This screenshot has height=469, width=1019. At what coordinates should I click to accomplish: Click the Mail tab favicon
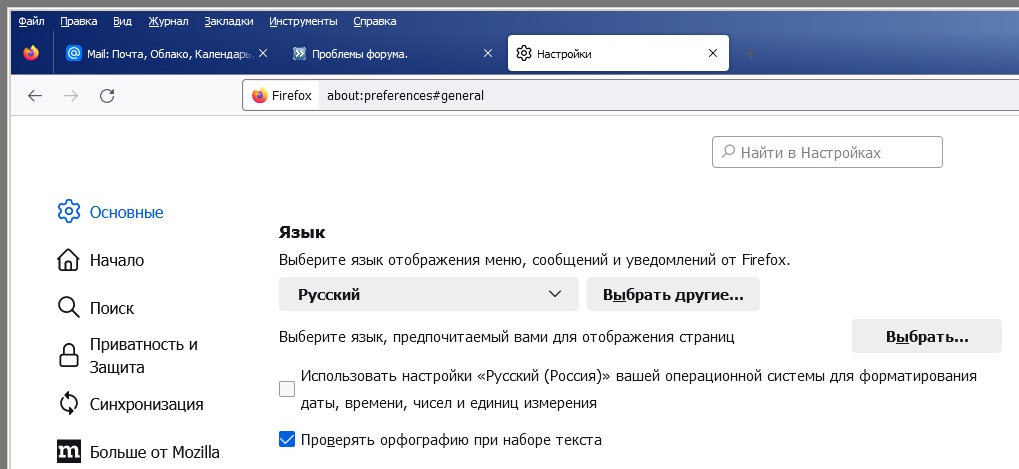[x=74, y=53]
